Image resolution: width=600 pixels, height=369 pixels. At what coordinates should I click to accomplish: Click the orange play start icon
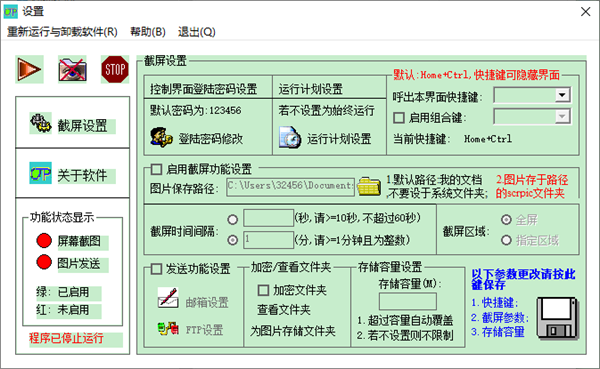coord(29,69)
